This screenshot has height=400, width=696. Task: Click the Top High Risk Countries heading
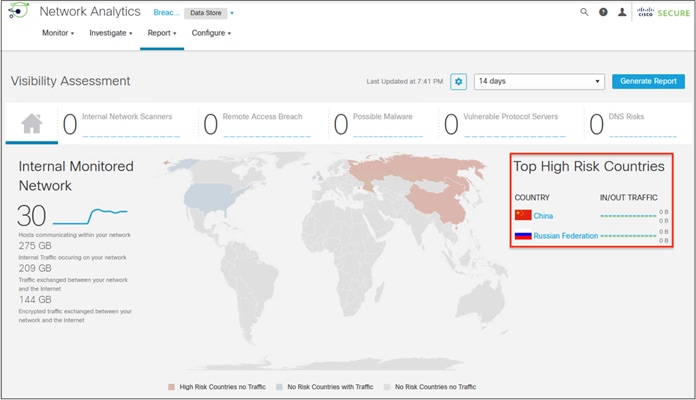(589, 166)
